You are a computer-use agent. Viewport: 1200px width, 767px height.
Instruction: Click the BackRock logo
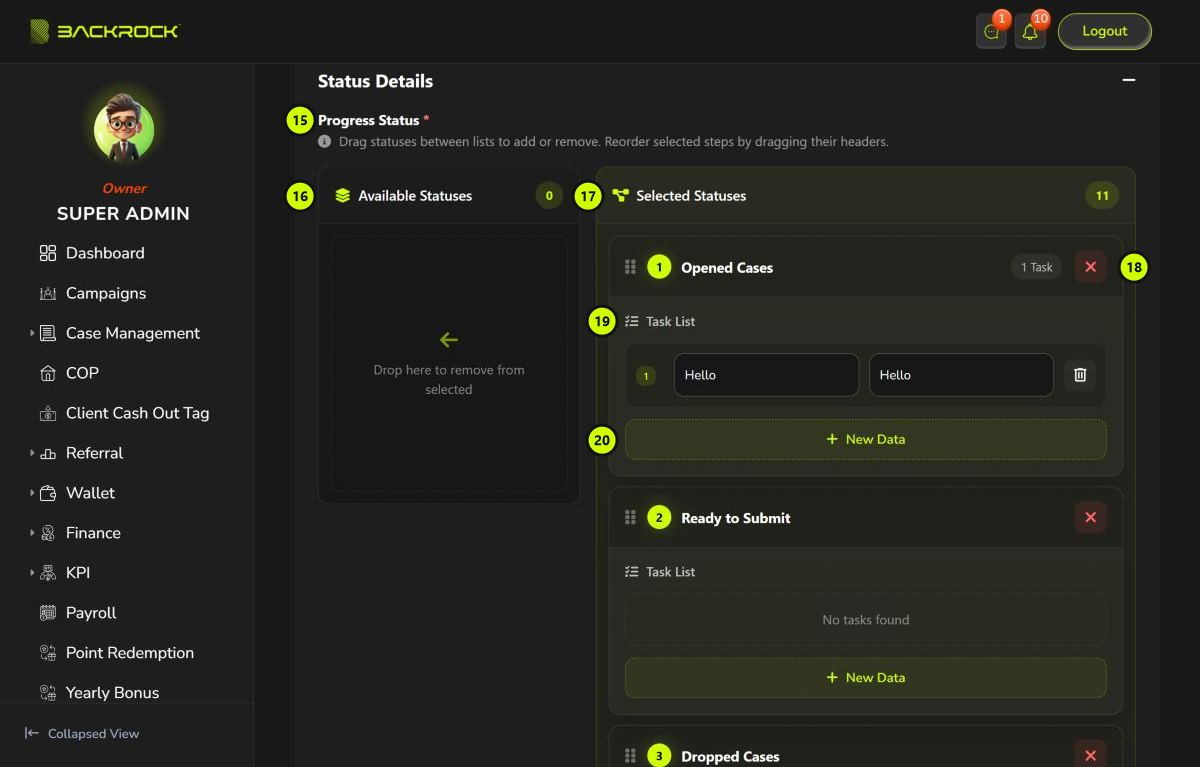click(x=104, y=31)
